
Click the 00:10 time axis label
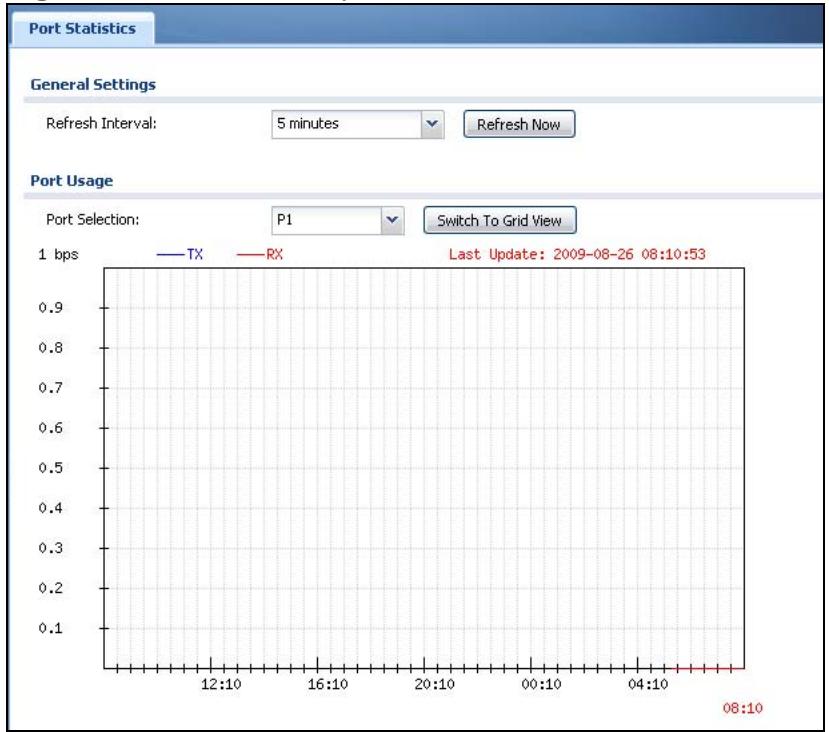pos(541,684)
